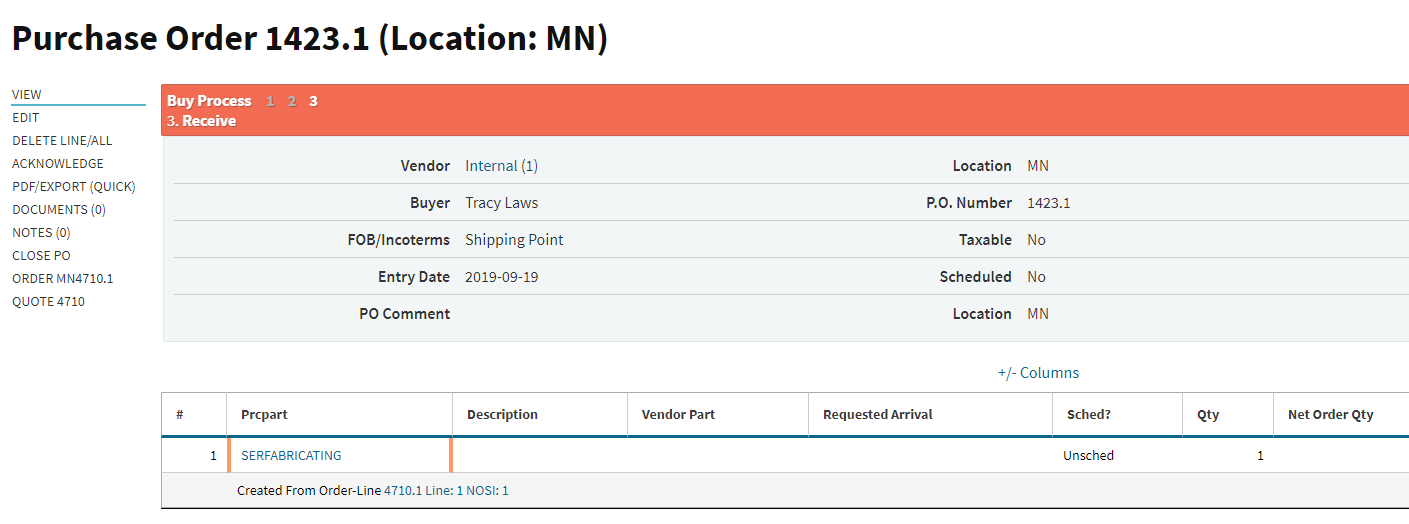Open PDF/EXPORT (QUICK) option
The image size is (1409, 524).
click(x=74, y=187)
